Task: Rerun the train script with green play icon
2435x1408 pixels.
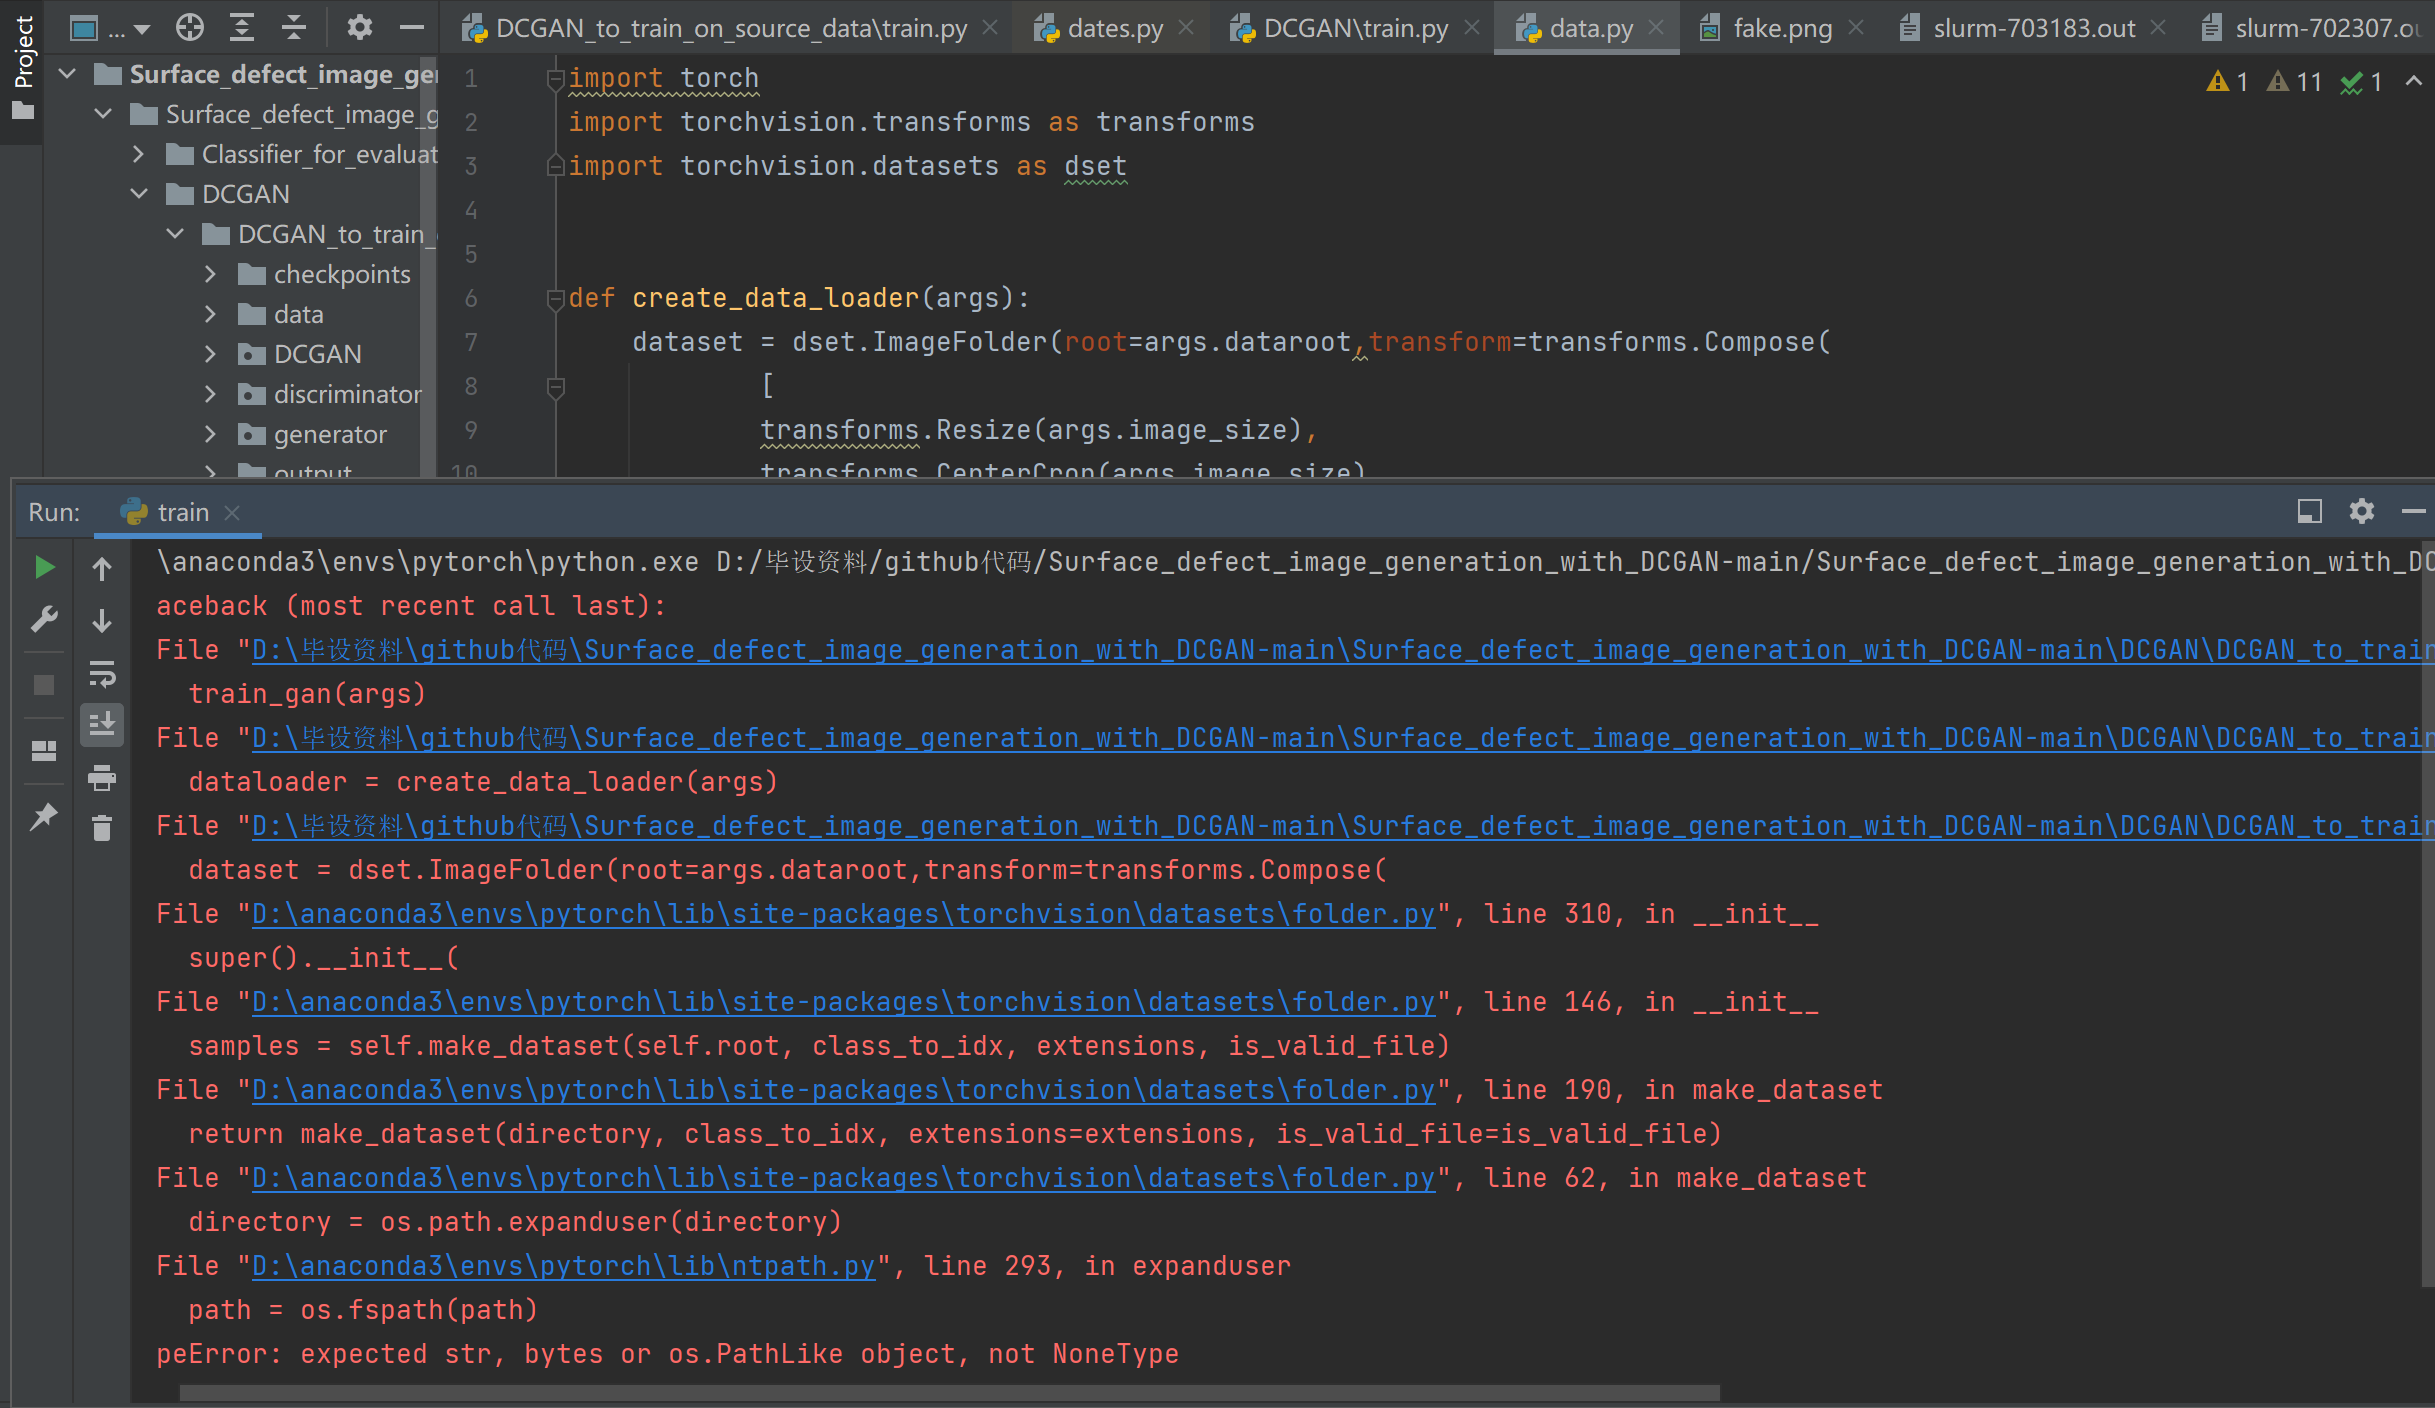Action: pyautogui.click(x=44, y=567)
